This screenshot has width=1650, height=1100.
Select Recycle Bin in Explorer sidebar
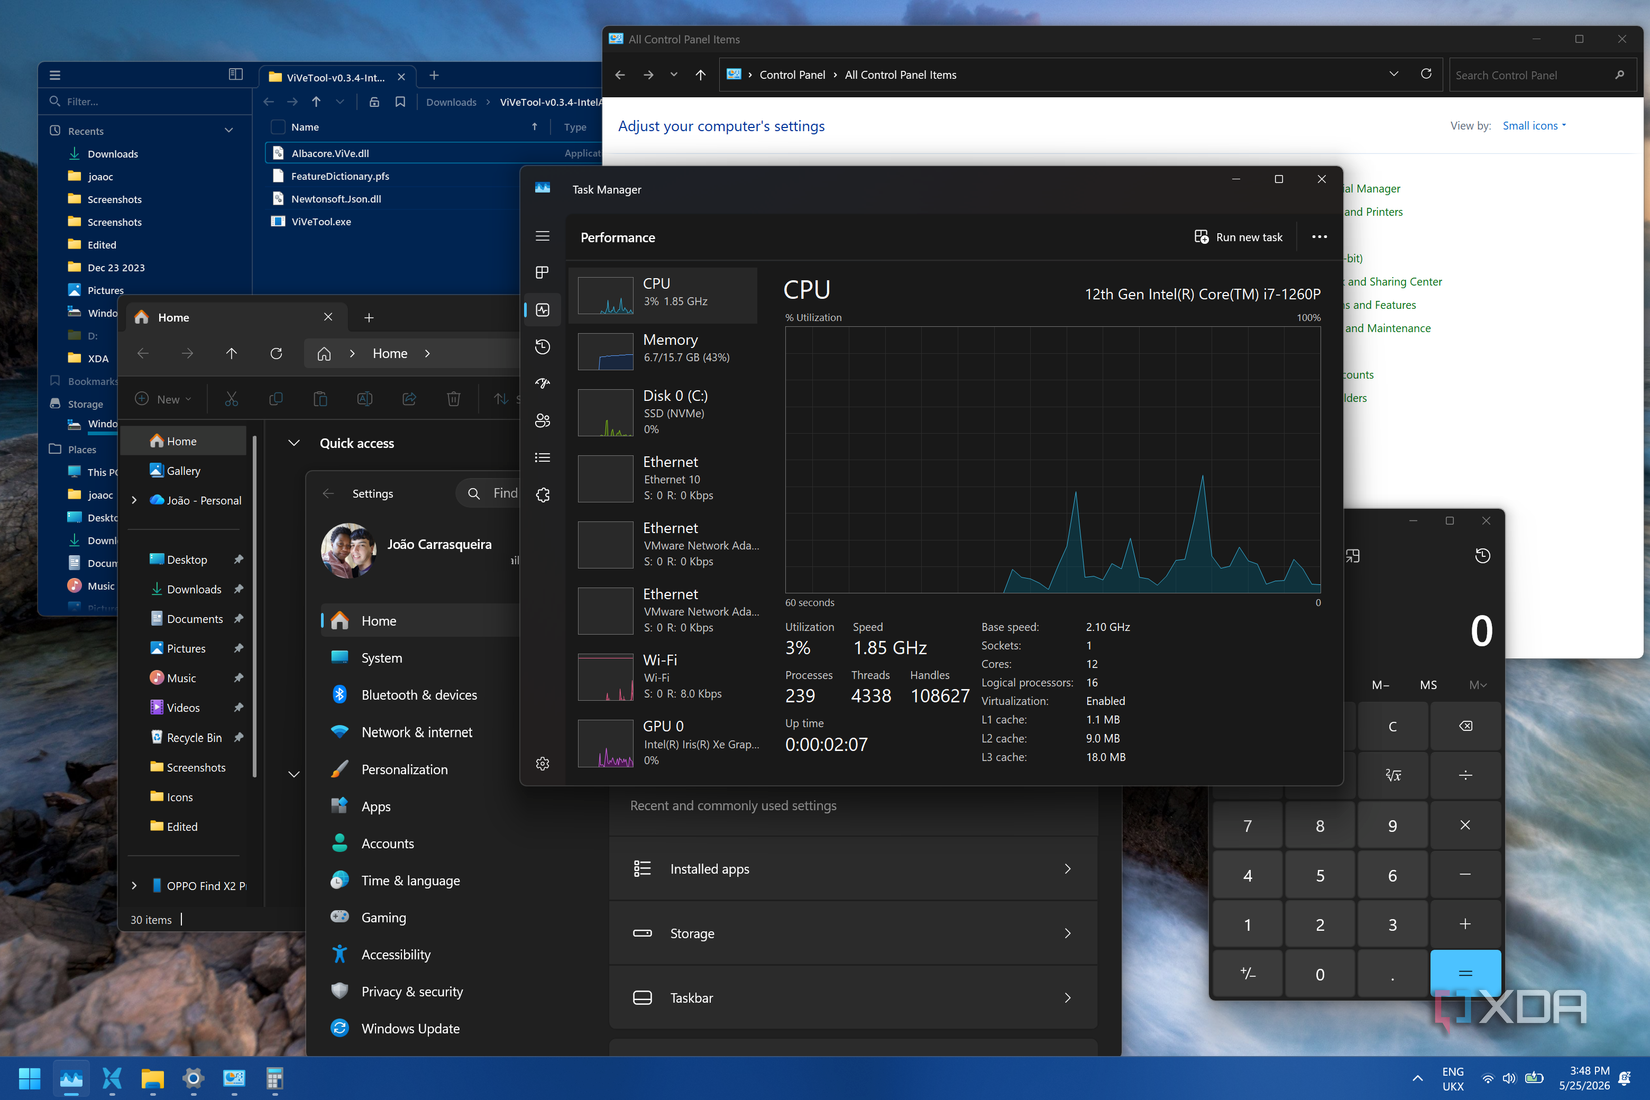tap(194, 738)
